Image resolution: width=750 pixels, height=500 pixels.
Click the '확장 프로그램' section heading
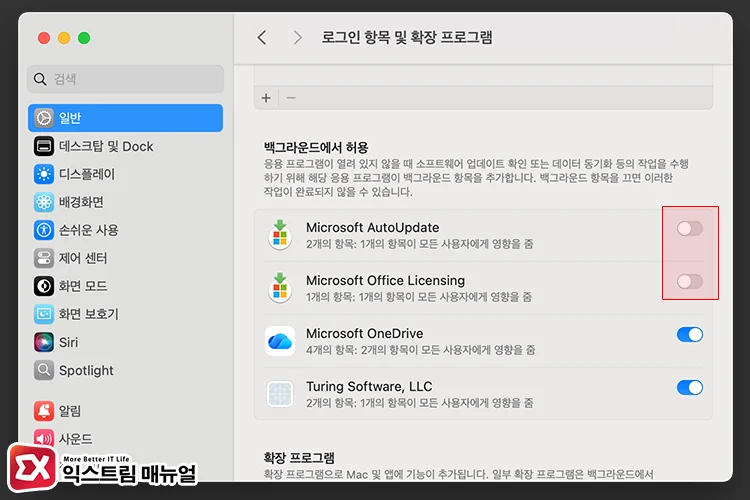tap(299, 458)
